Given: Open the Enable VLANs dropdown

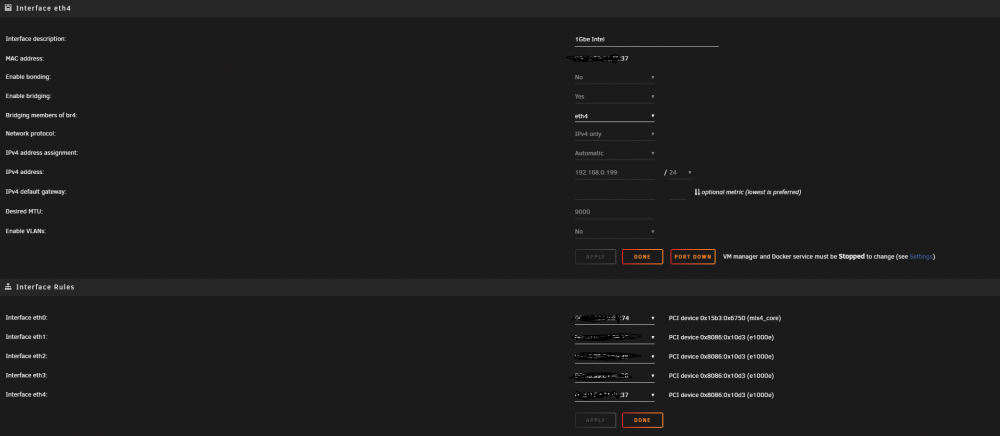Looking at the screenshot, I should pyautogui.click(x=615, y=231).
